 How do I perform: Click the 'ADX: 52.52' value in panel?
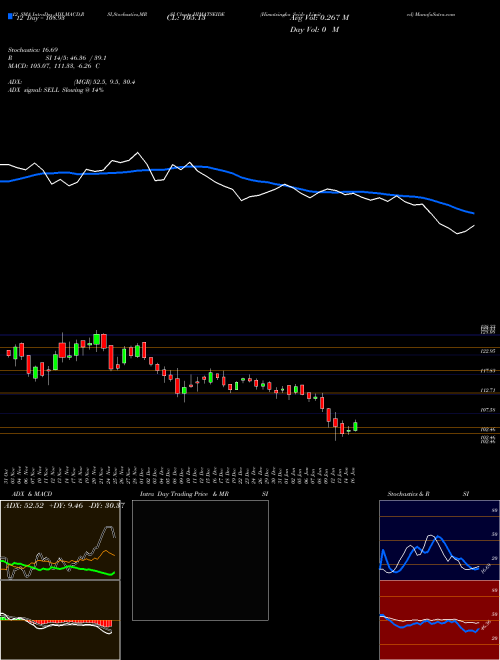pos(24,506)
